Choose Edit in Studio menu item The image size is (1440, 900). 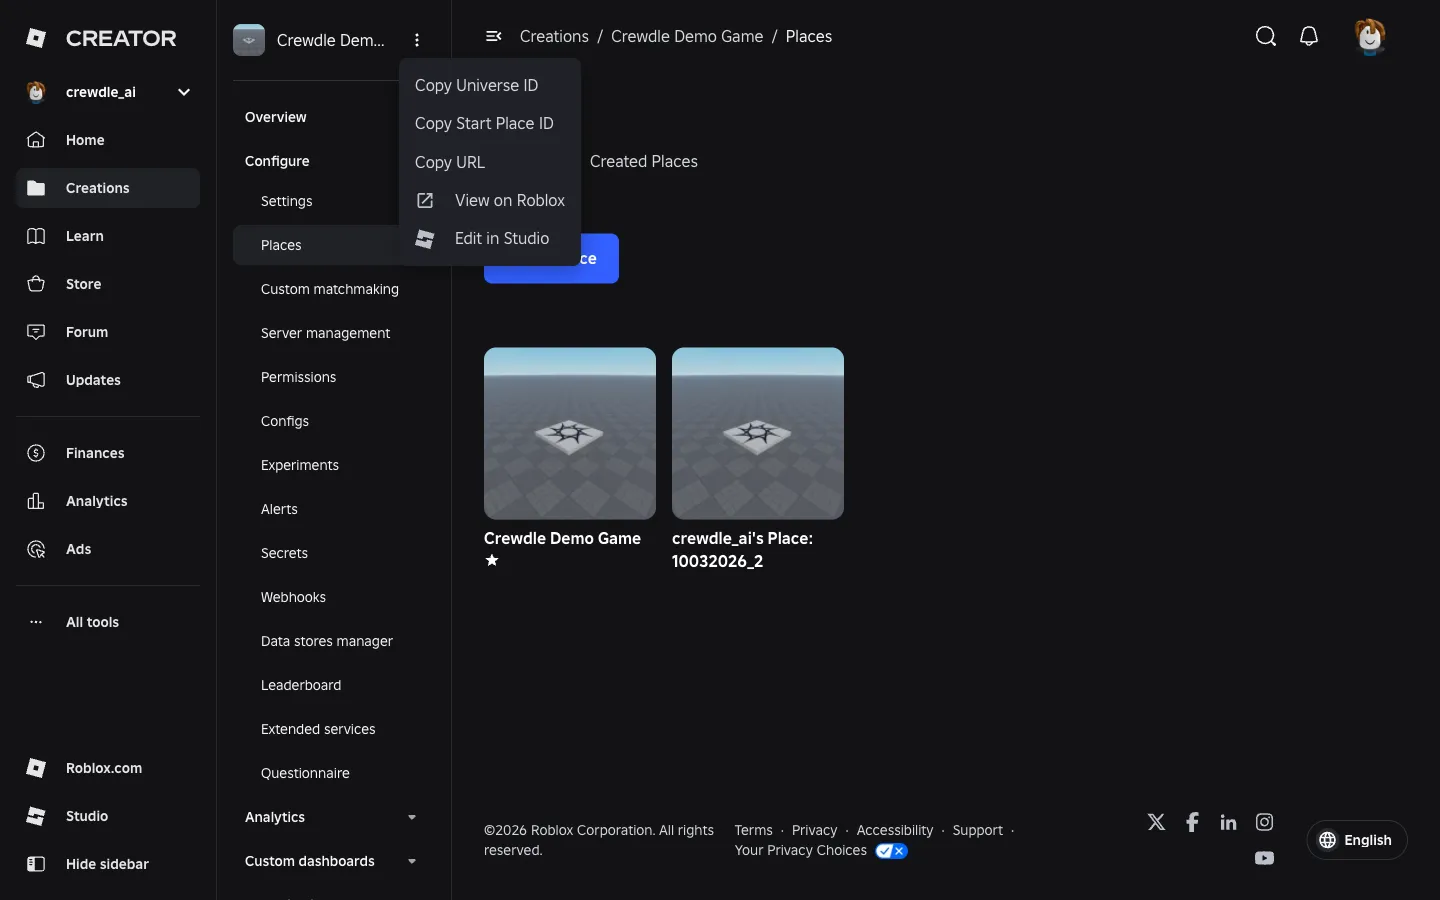[x=490, y=238]
